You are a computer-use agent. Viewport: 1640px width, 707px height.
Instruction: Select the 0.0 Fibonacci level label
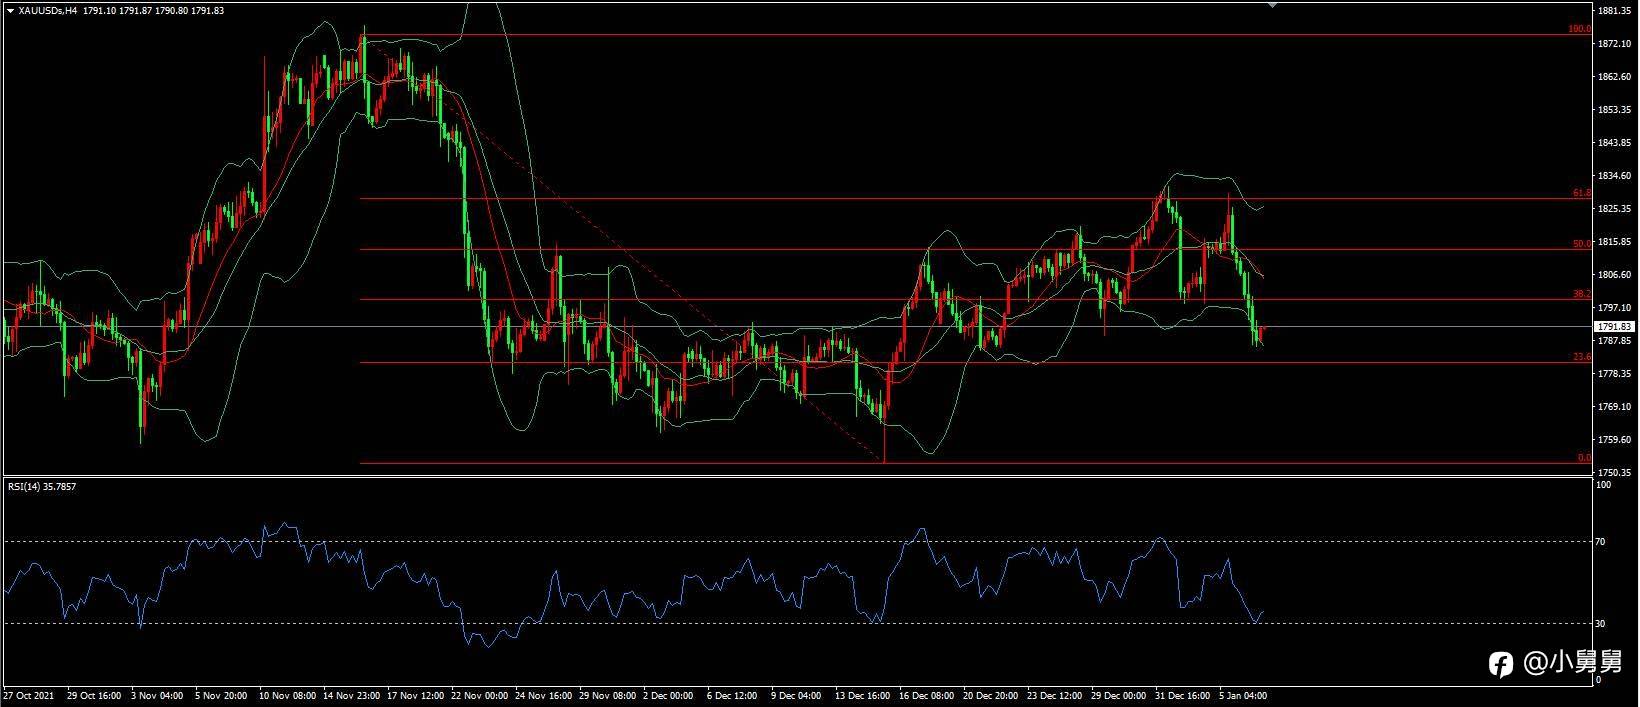[x=1584, y=458]
